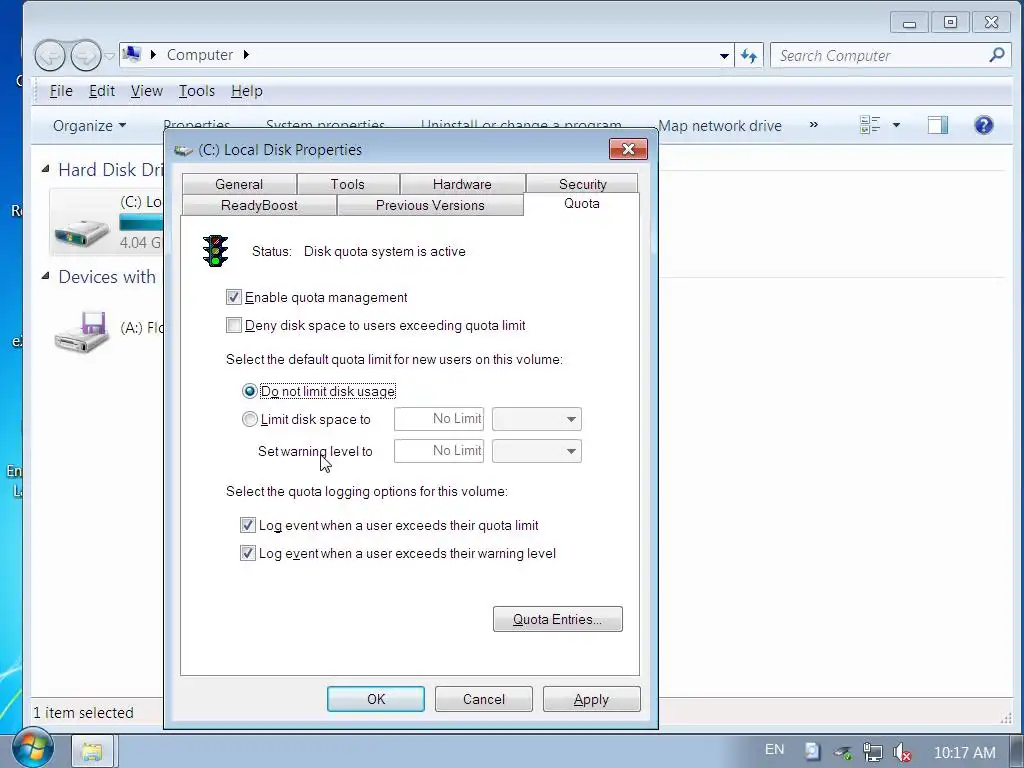This screenshot has height=768, width=1024.
Task: Toggle Log event when user exceeds quota limit
Action: [x=248, y=525]
